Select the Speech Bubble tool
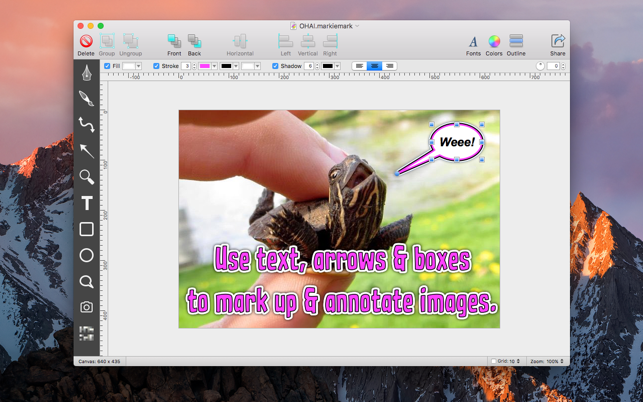The image size is (643, 402). [x=87, y=281]
